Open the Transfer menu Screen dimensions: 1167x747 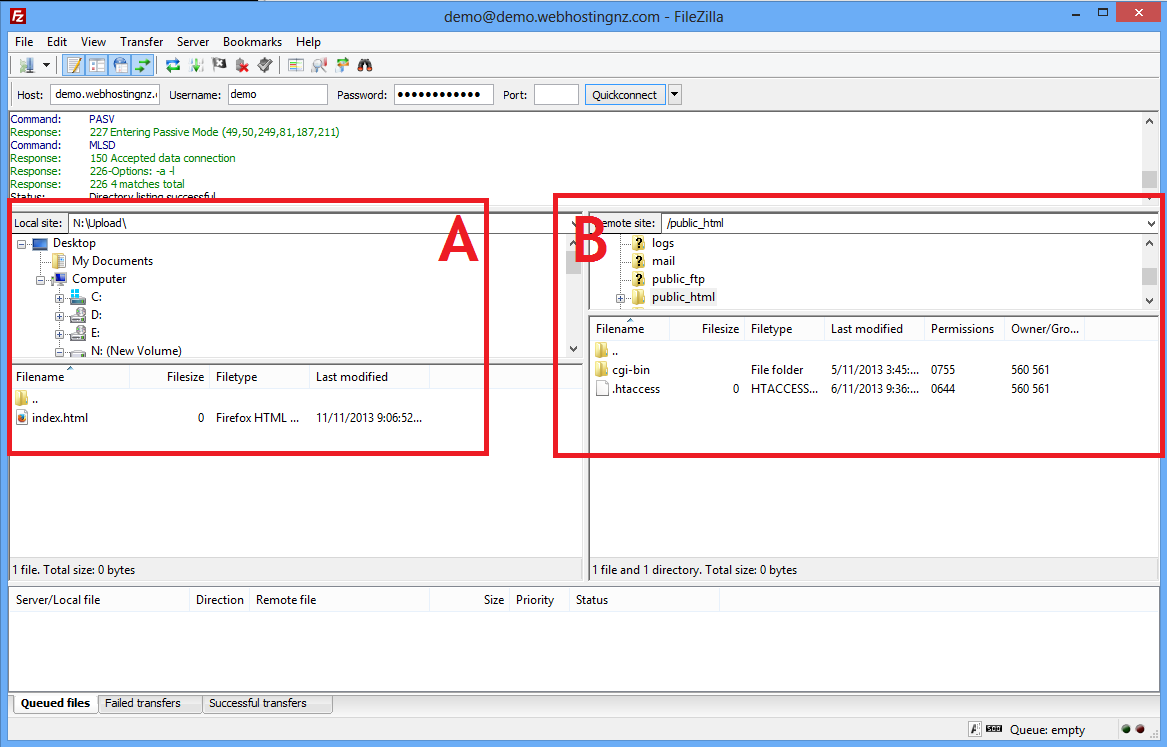point(141,42)
